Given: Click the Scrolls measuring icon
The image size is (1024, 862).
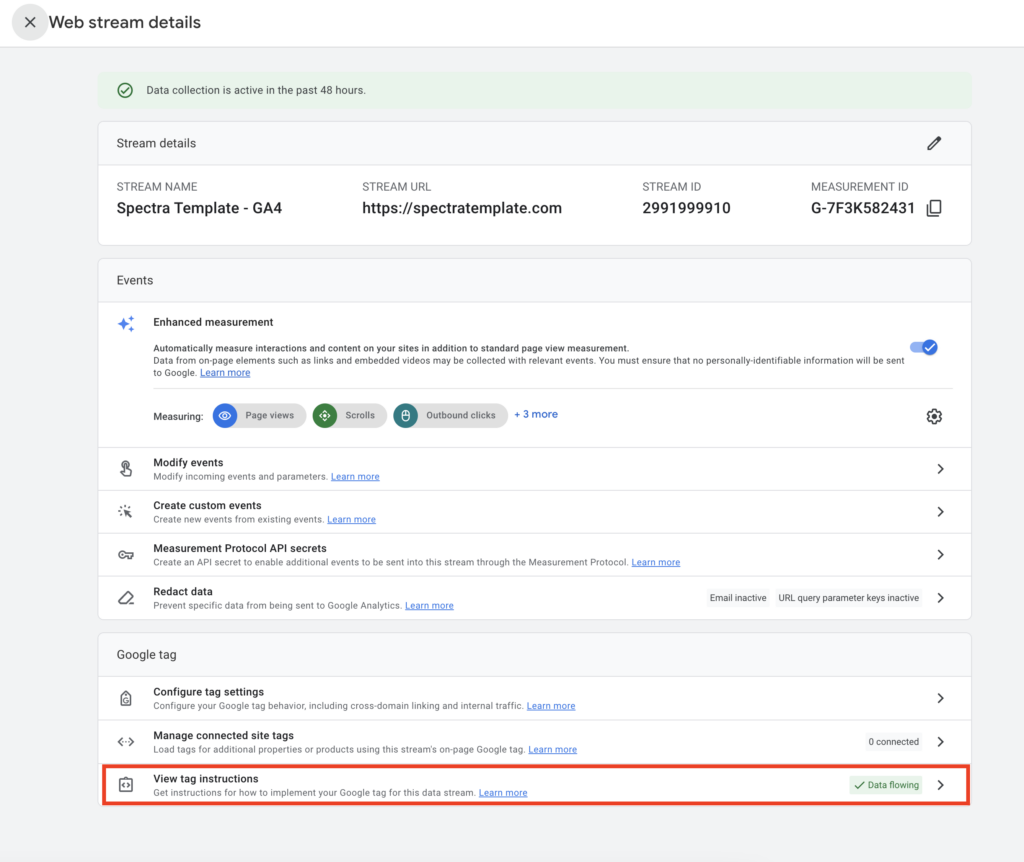Looking at the screenshot, I should click(325, 415).
